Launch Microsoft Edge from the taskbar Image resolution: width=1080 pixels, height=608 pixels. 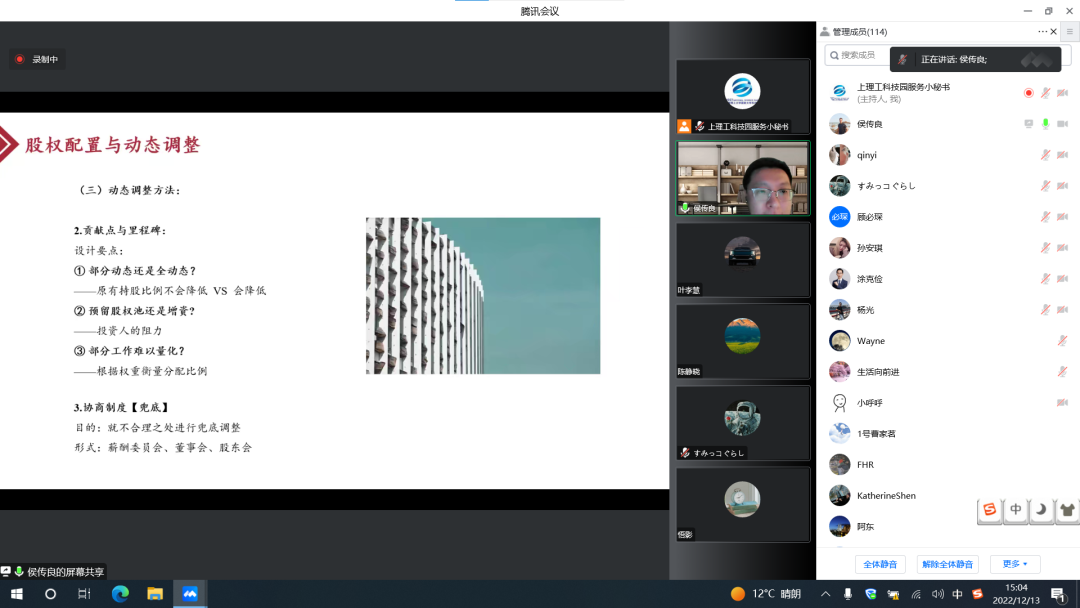tap(120, 594)
